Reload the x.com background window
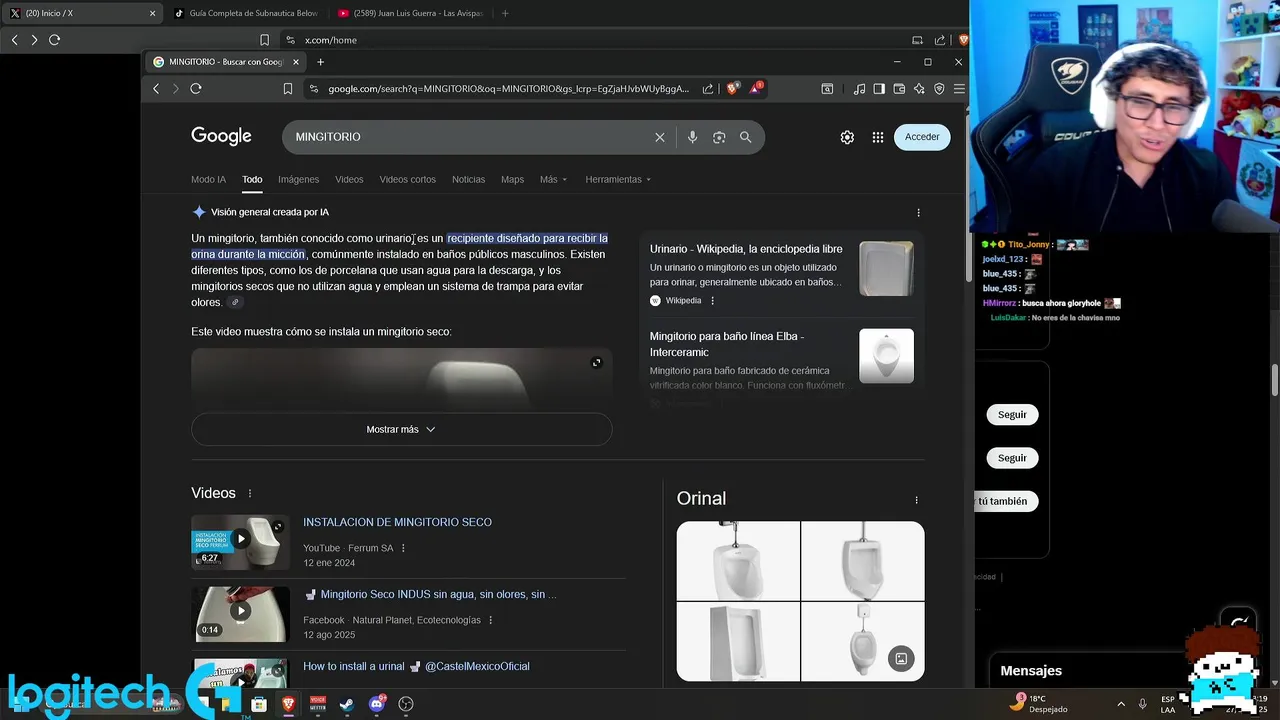 (54, 40)
